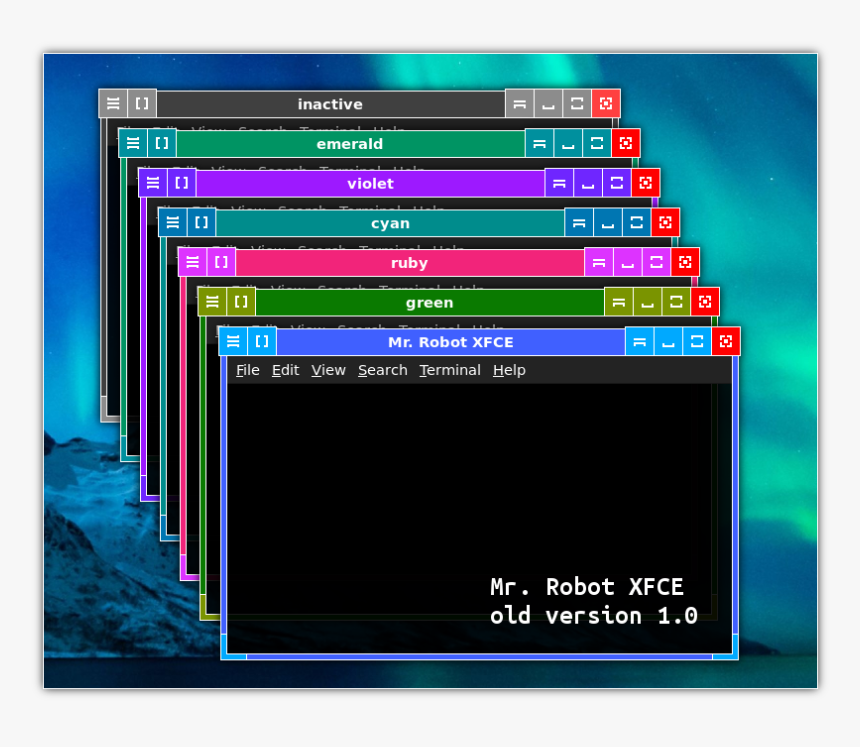Viewport: 860px width, 747px height.
Task: Click the "Mr. Robot XFCE" title bar text
Action: click(x=451, y=342)
